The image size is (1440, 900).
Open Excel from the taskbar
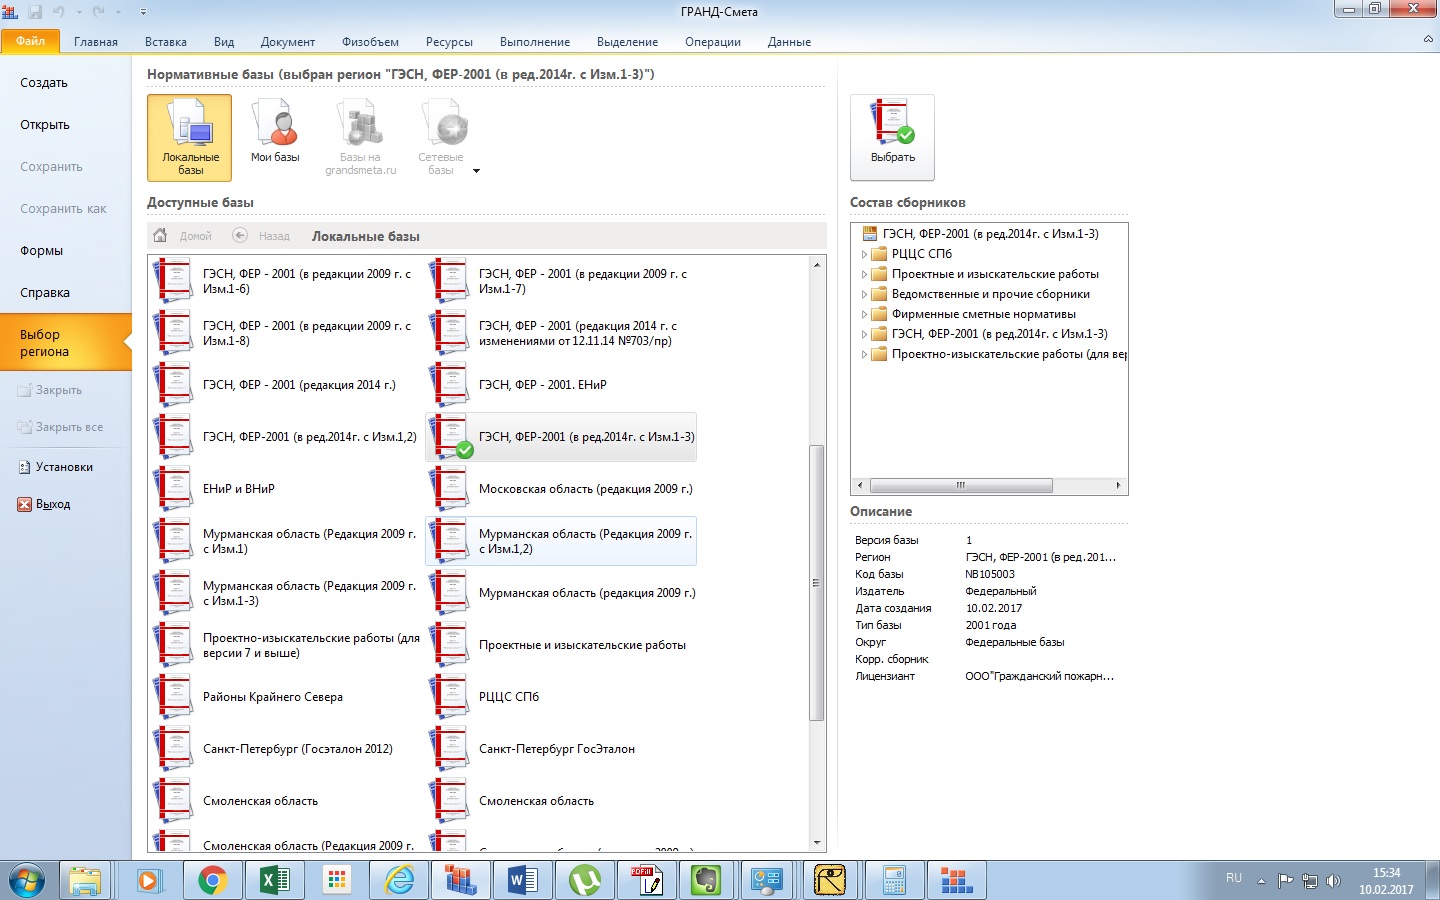point(274,880)
